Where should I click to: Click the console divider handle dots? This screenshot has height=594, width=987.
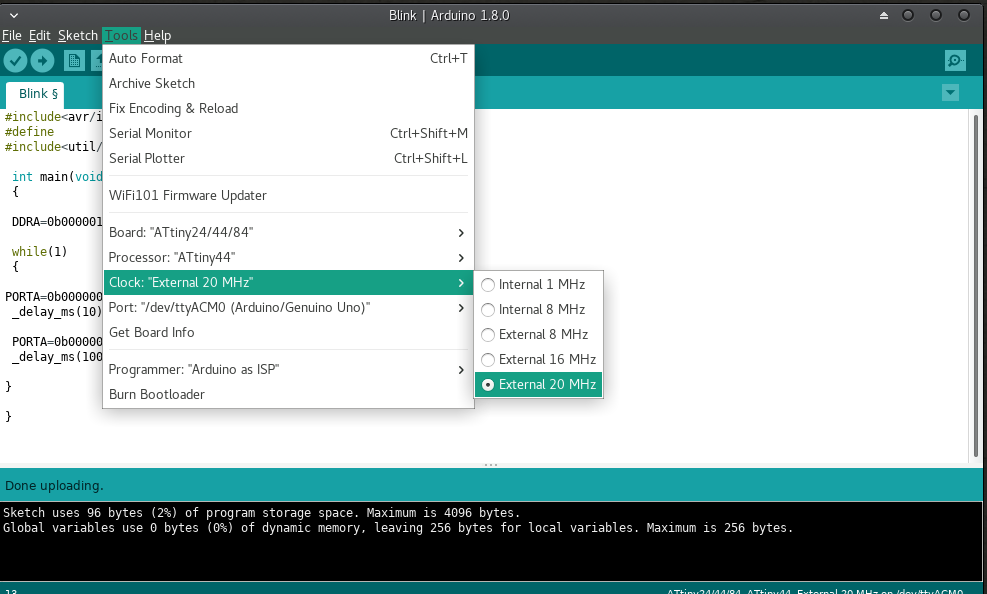[x=491, y=465]
